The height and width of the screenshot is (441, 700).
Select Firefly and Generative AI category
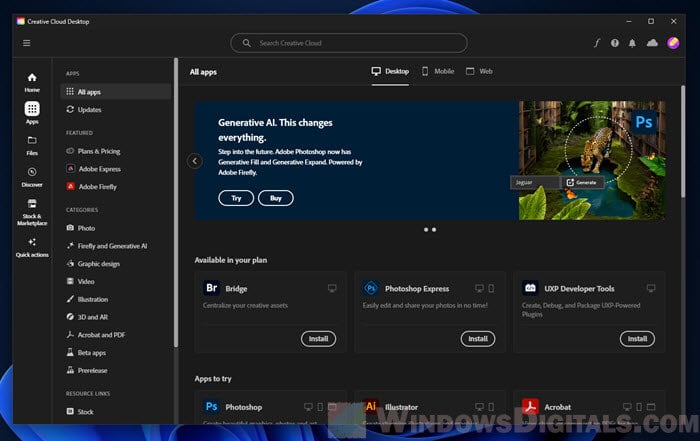[107, 246]
